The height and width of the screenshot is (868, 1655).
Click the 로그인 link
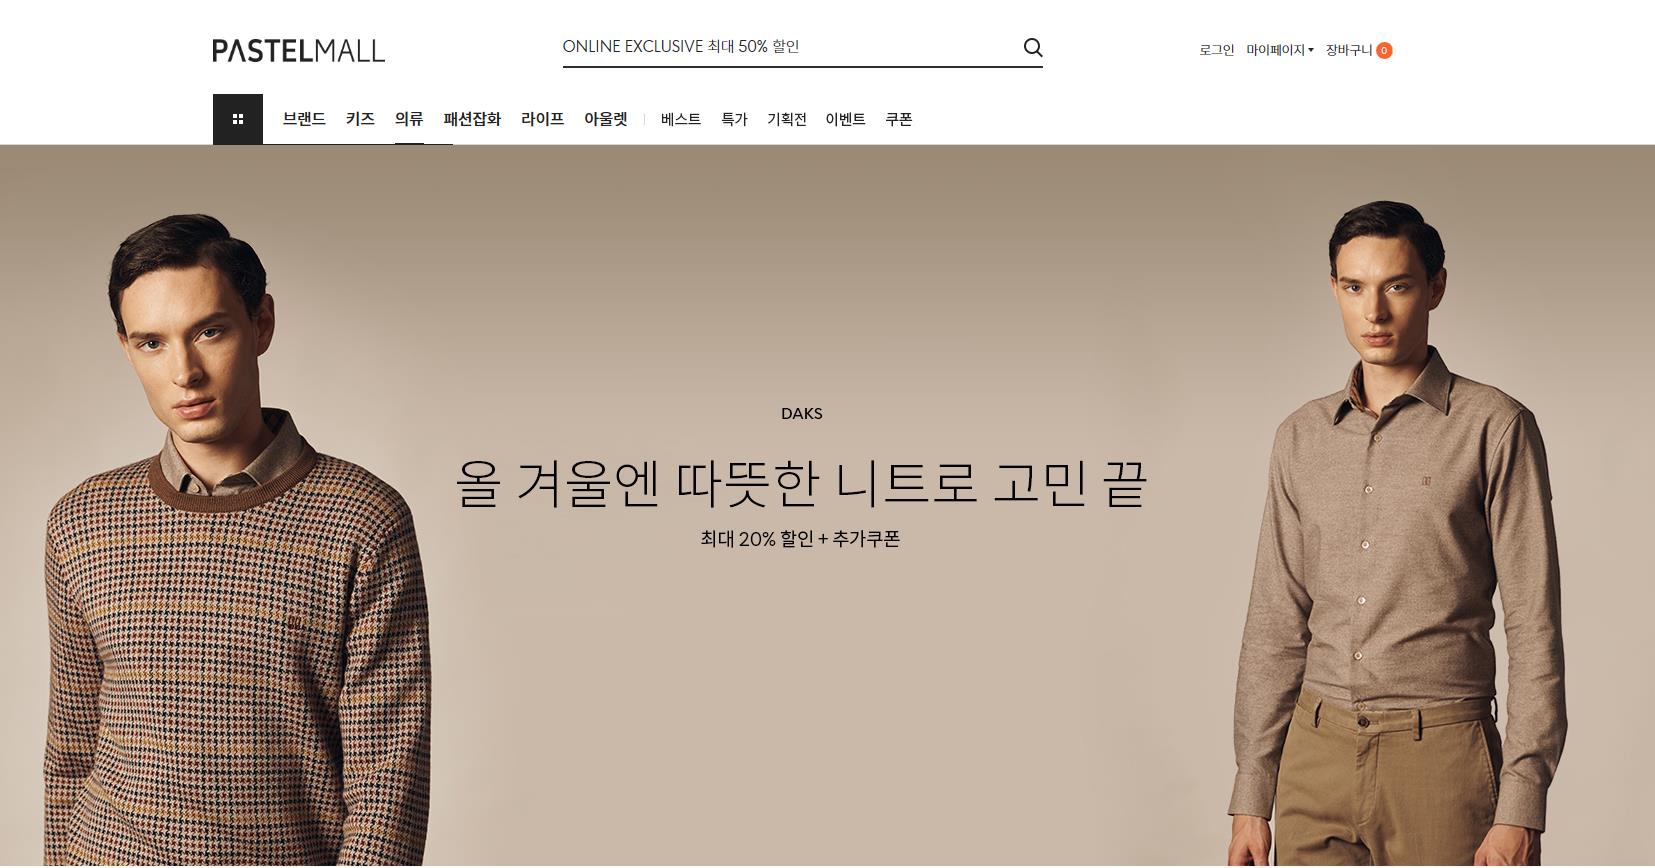[x=1217, y=50]
